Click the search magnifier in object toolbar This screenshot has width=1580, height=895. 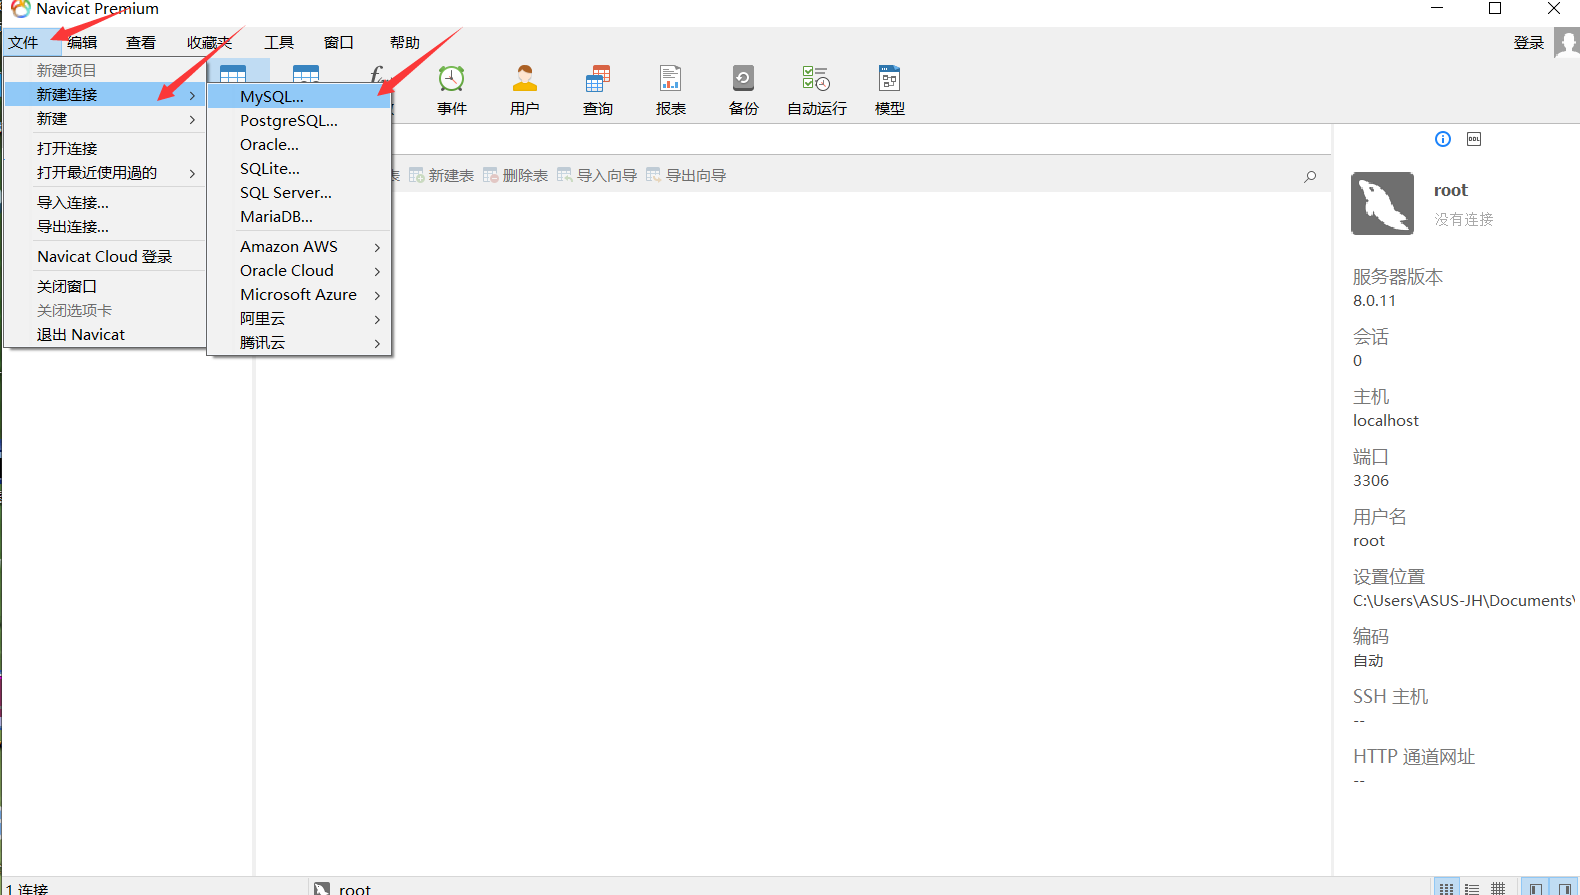(1310, 176)
